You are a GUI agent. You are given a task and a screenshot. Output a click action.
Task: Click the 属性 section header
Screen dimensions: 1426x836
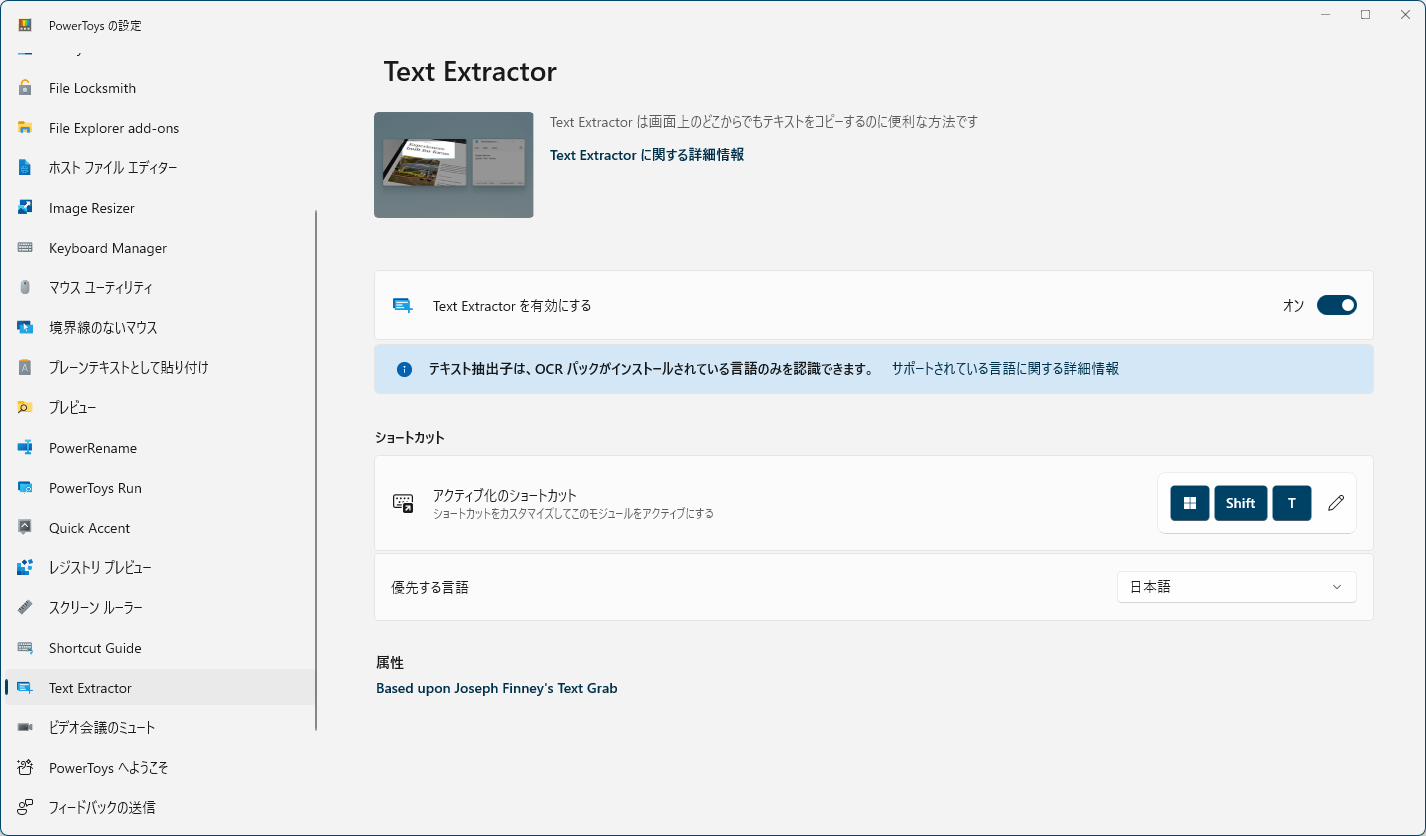pyautogui.click(x=390, y=663)
